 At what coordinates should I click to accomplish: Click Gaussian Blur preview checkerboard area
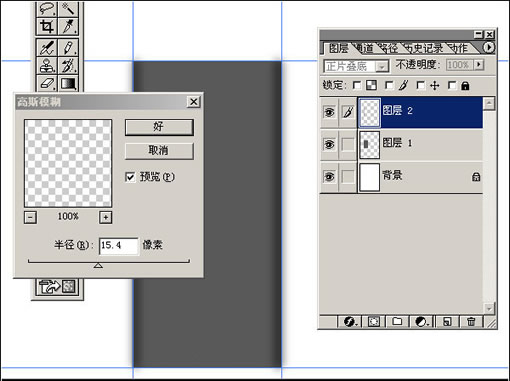click(68, 163)
